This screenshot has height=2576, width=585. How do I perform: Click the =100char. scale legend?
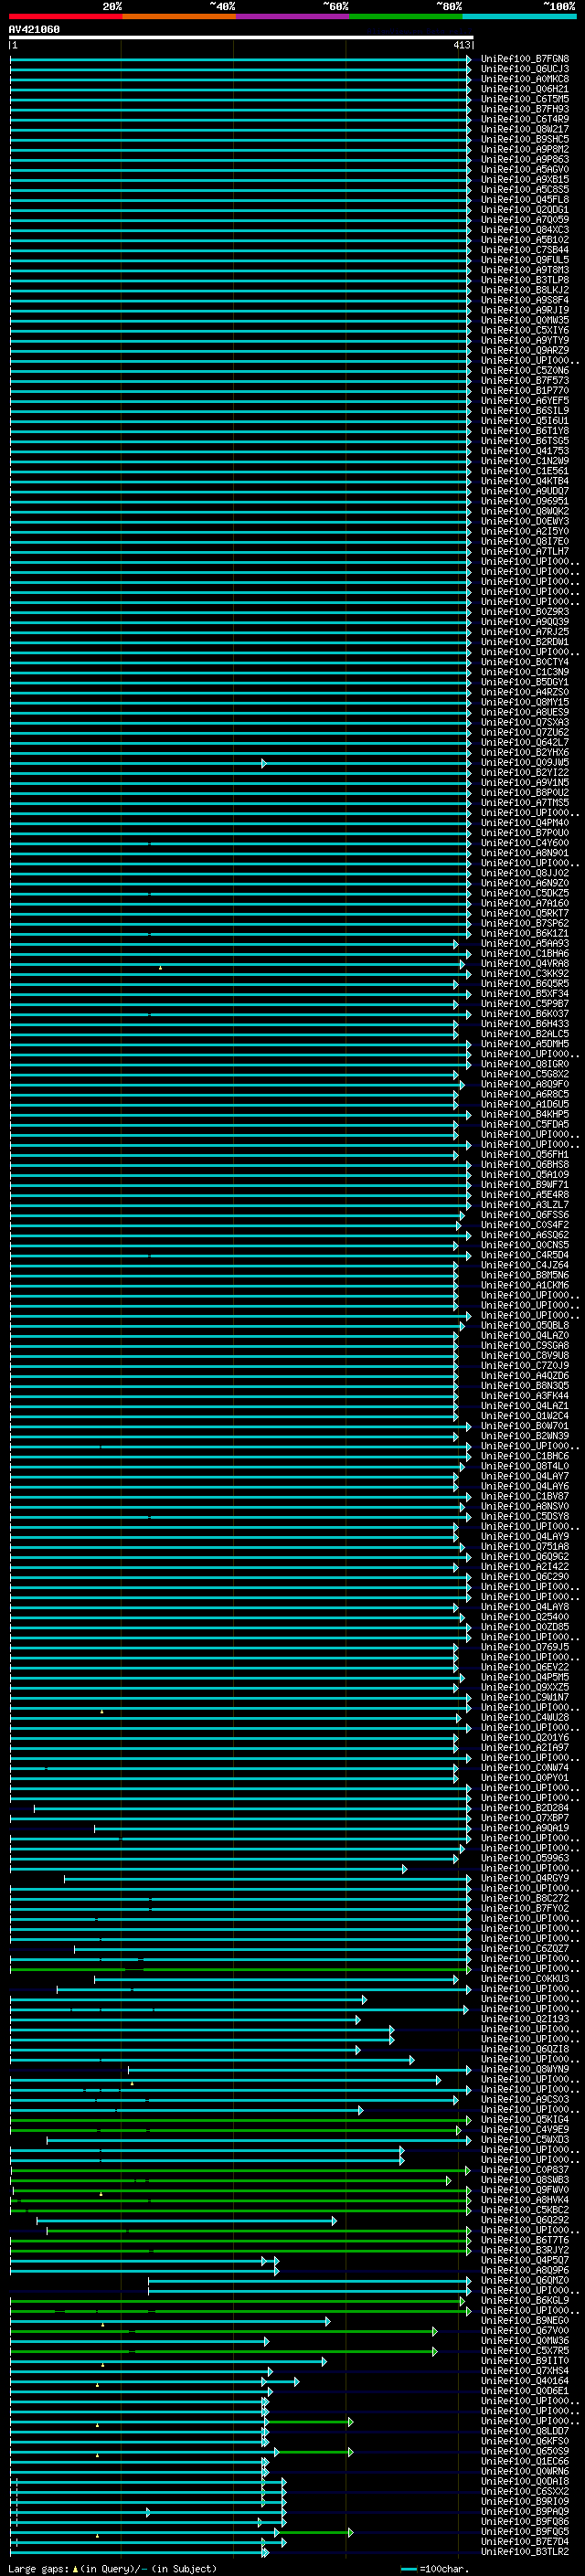point(435,2569)
